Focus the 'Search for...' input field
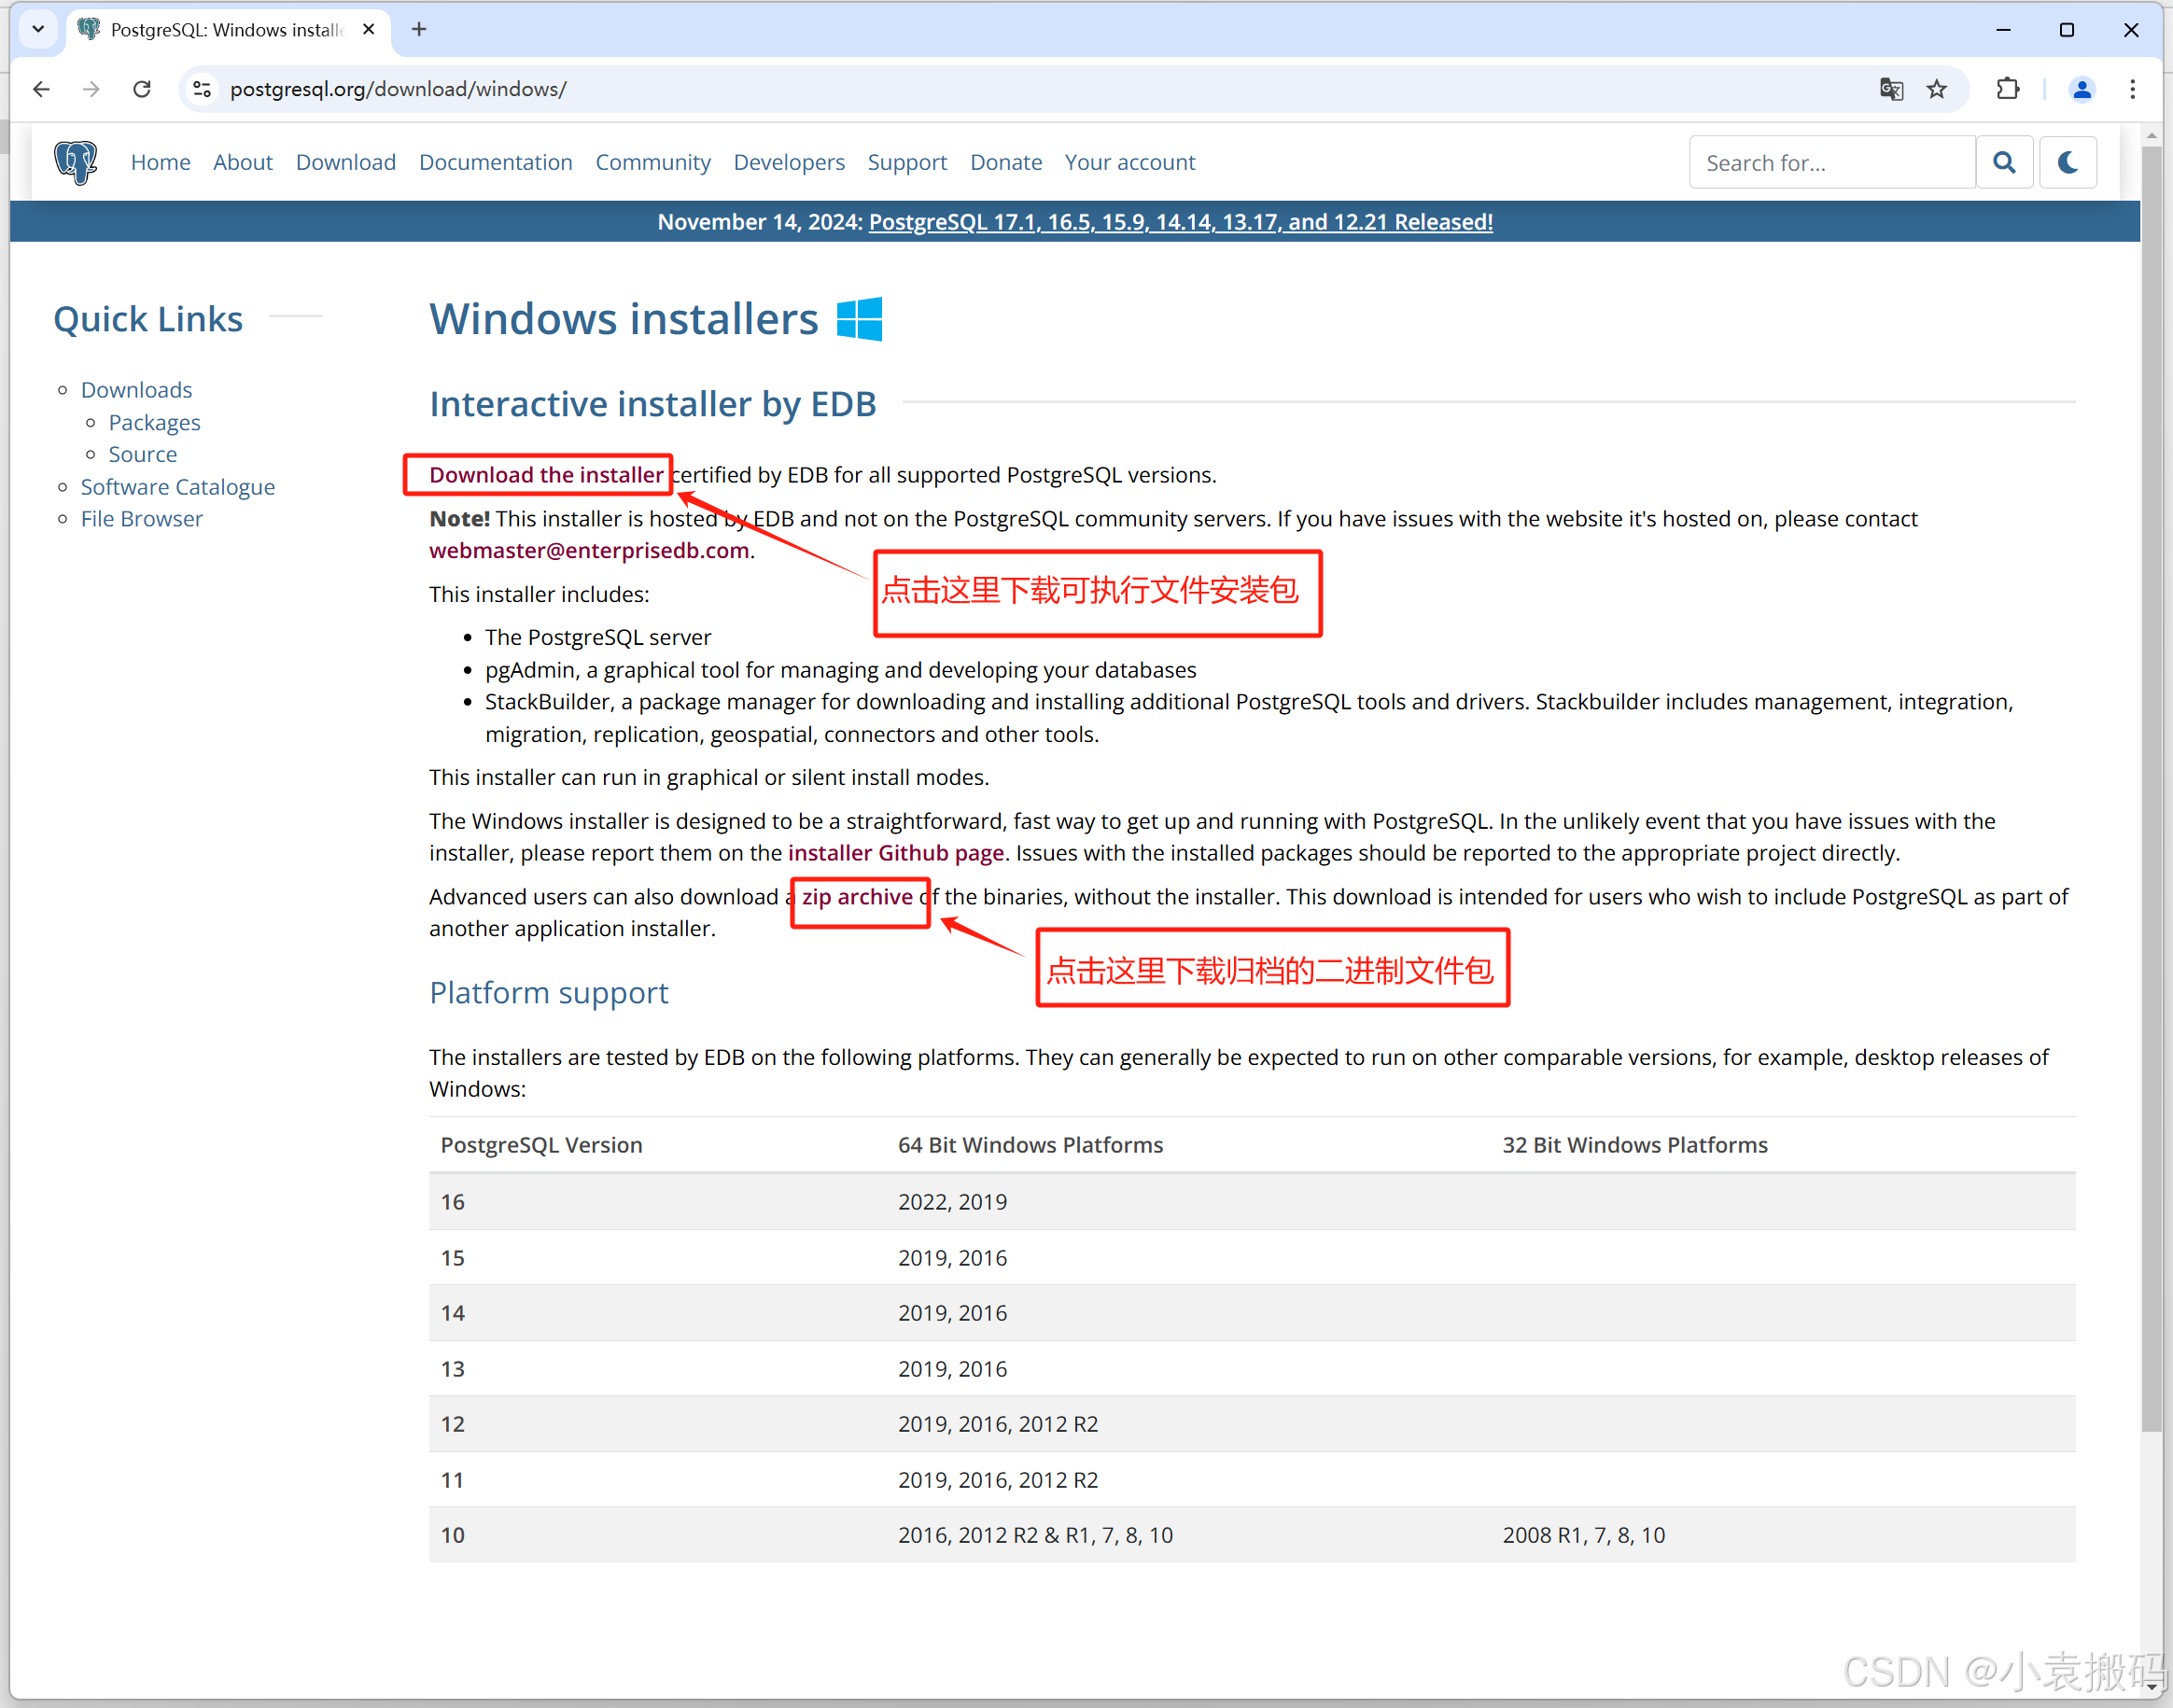 coord(1832,162)
